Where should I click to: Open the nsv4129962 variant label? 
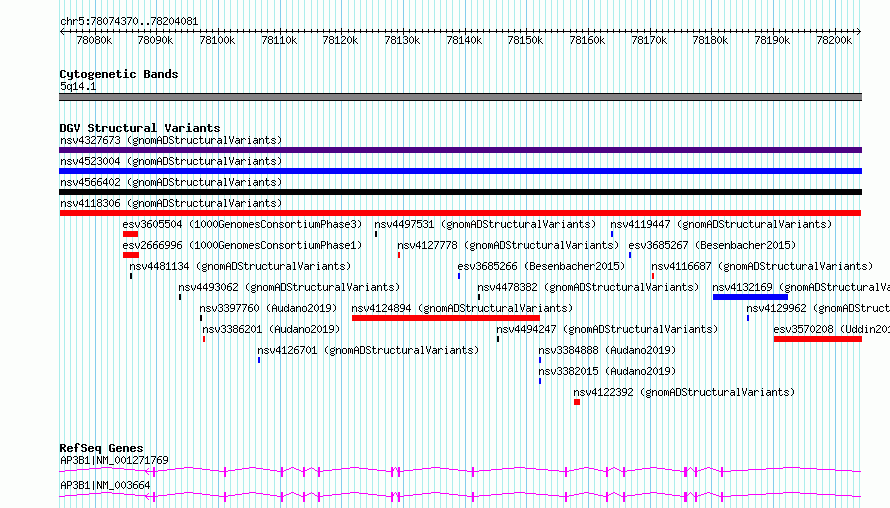coord(818,308)
